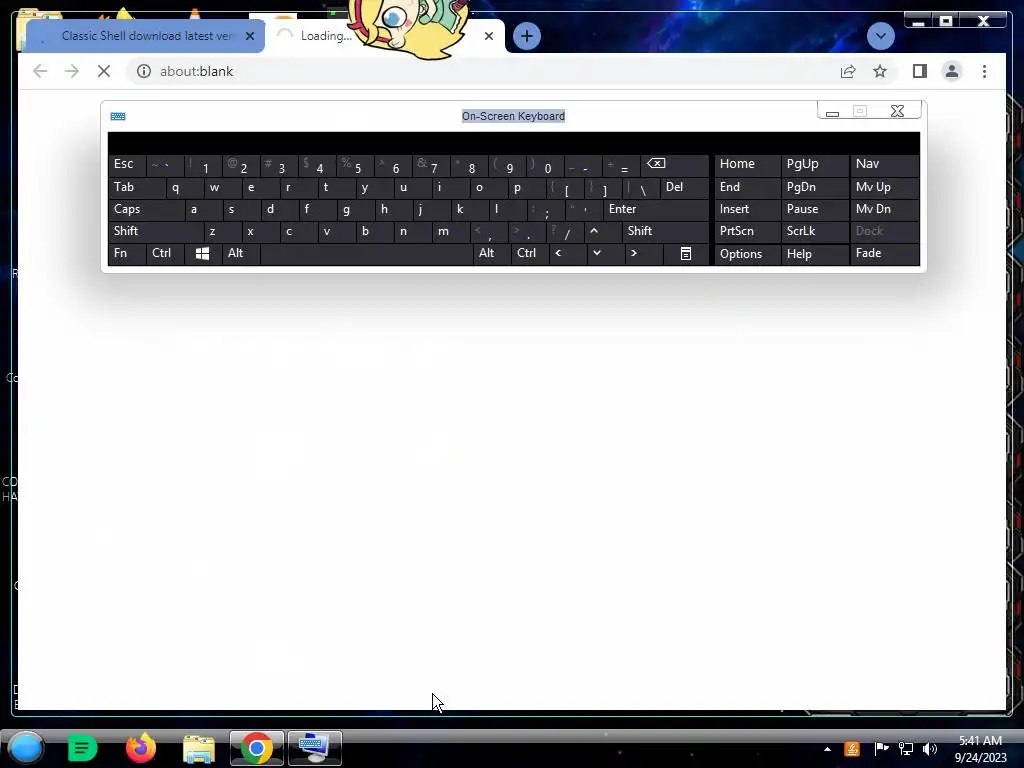Toggle the right Ctrl key
The height and width of the screenshot is (768, 1024).
click(530, 253)
